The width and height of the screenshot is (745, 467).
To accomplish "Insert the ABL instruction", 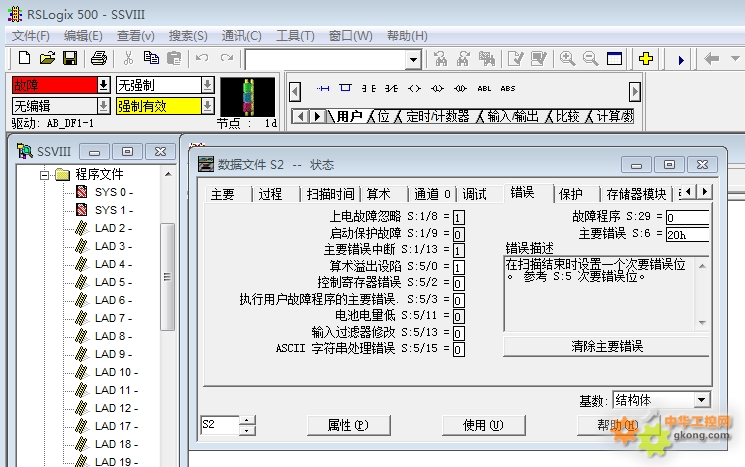I will coord(484,88).
